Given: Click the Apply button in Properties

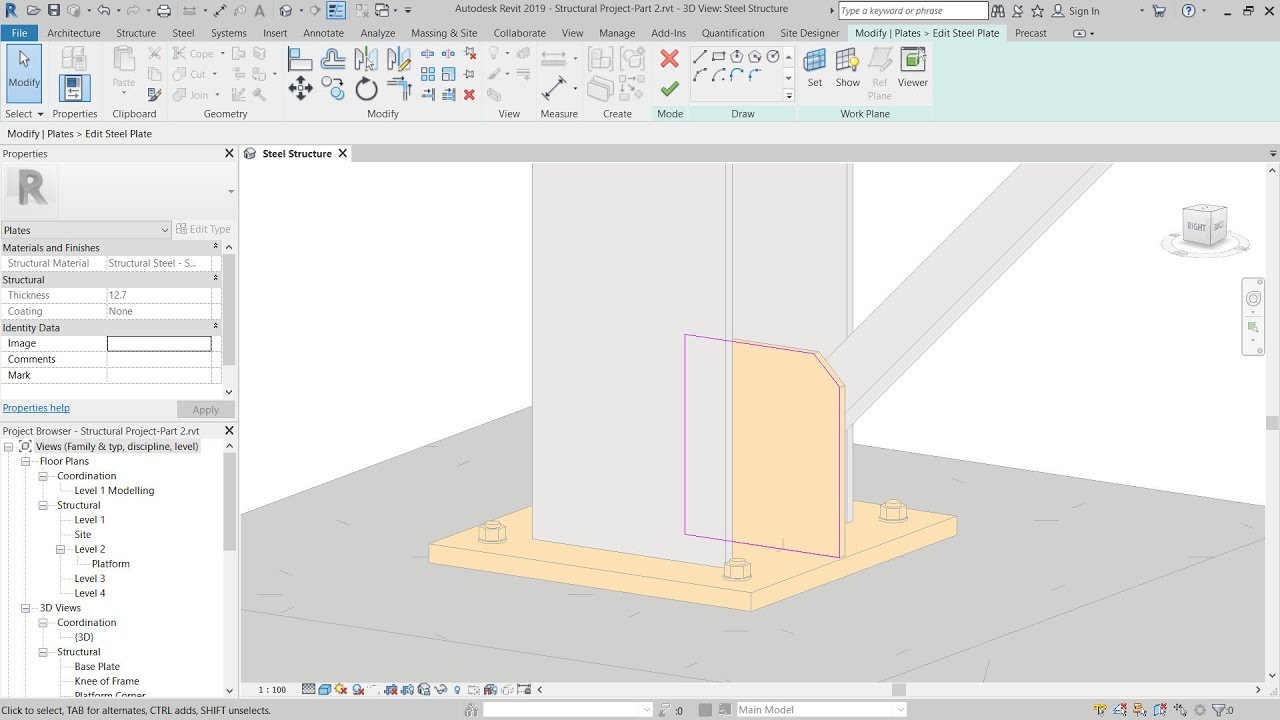Looking at the screenshot, I should 205,409.
